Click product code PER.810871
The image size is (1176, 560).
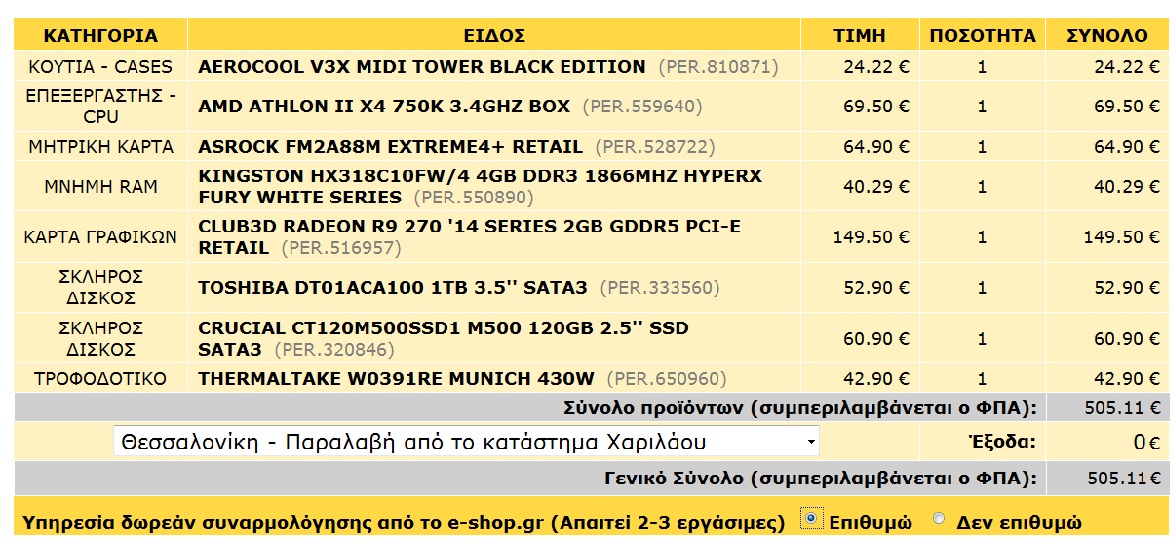(x=718, y=67)
